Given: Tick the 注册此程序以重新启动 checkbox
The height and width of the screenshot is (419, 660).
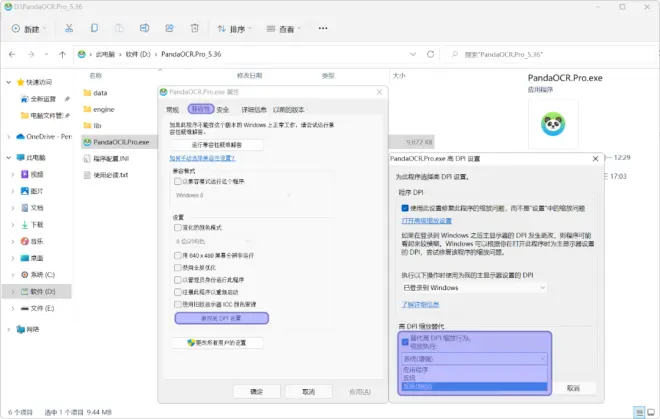Looking at the screenshot, I should 178,292.
